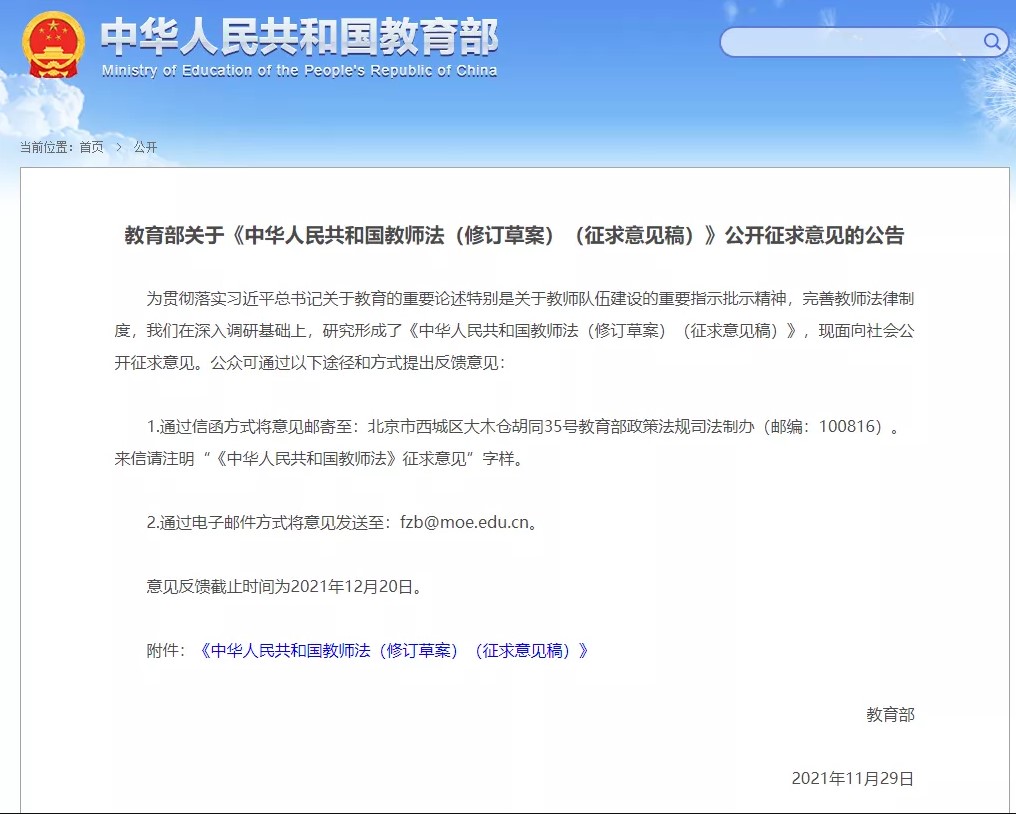Click the 附件 label
Viewport: 1016px width, 814px height.
[x=165, y=651]
